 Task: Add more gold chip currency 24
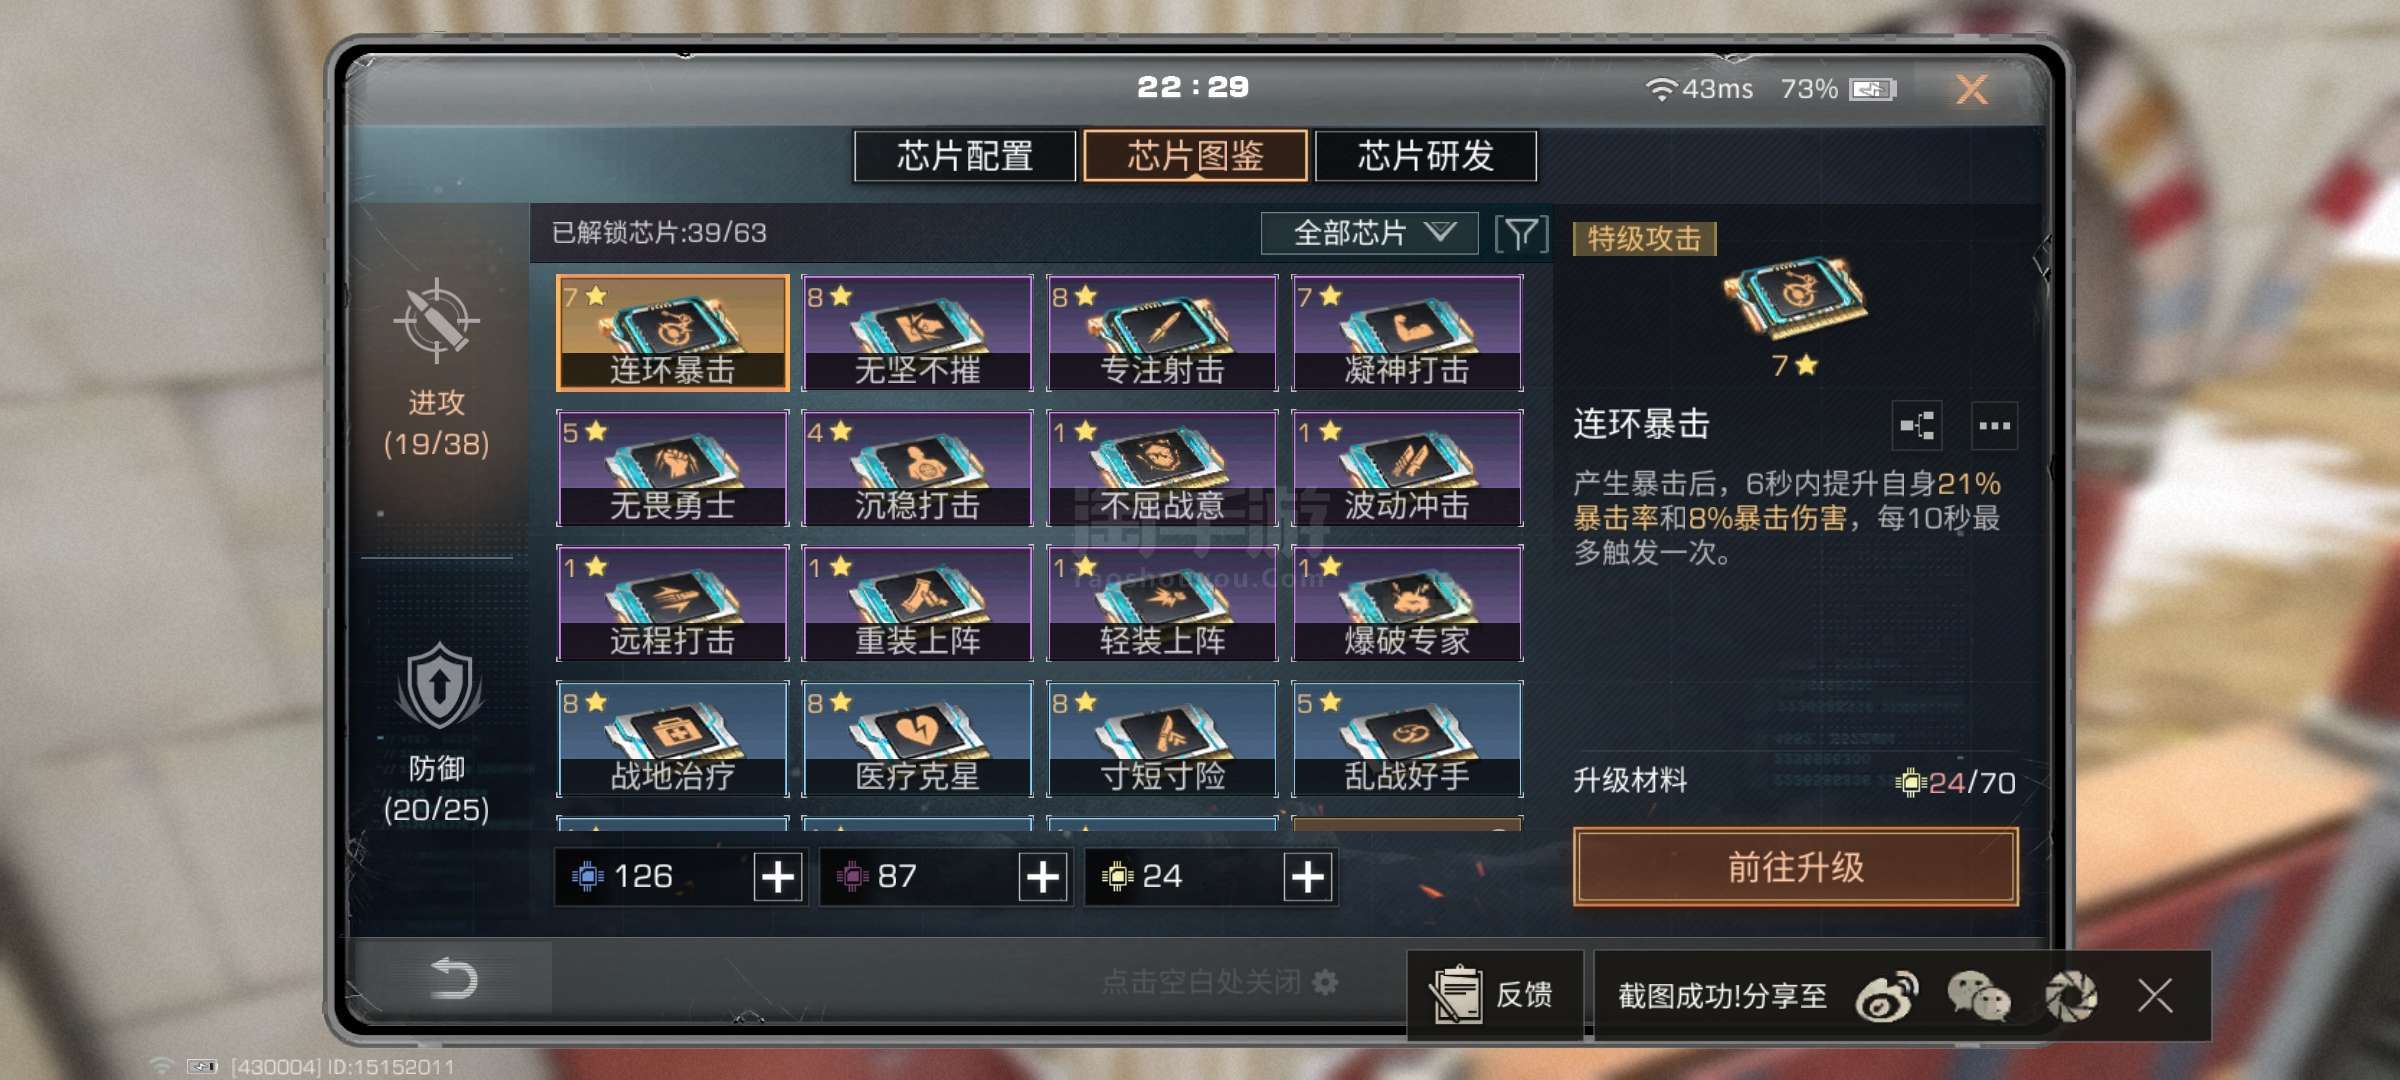[x=1308, y=877]
